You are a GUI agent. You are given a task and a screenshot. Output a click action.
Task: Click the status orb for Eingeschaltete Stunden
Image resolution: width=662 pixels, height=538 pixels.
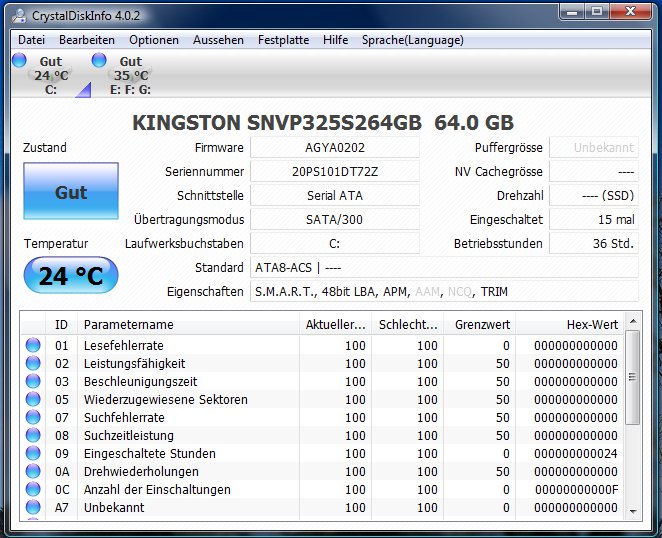[33, 453]
